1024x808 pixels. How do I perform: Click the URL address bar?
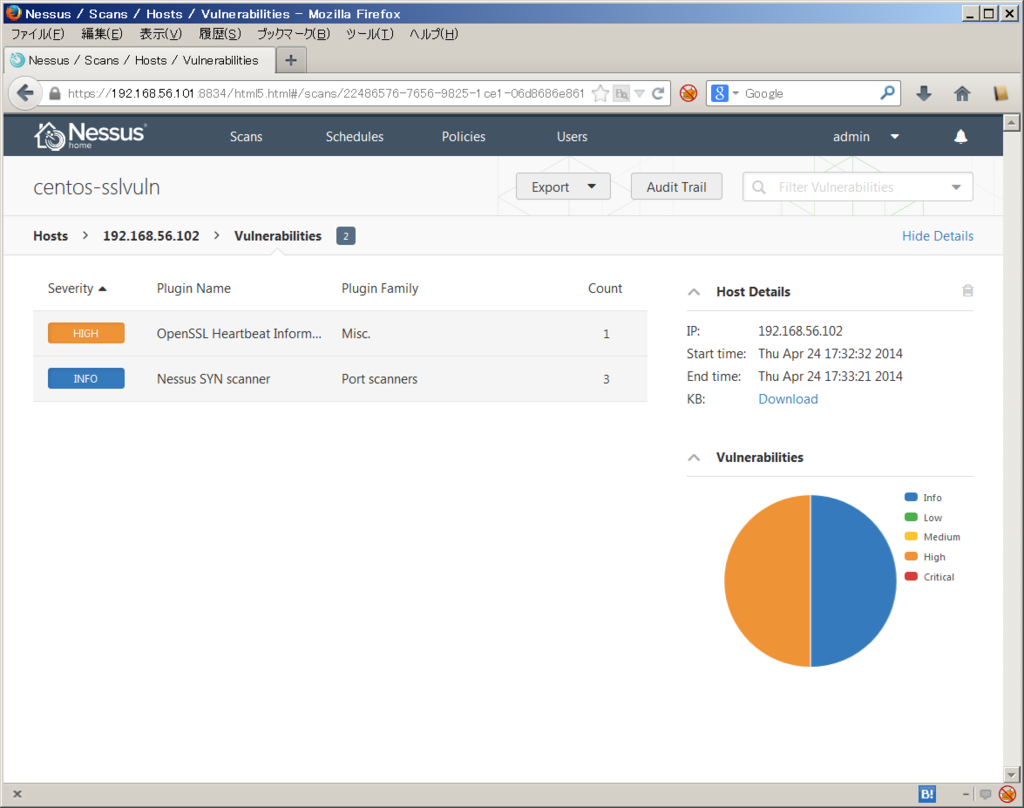(325, 93)
